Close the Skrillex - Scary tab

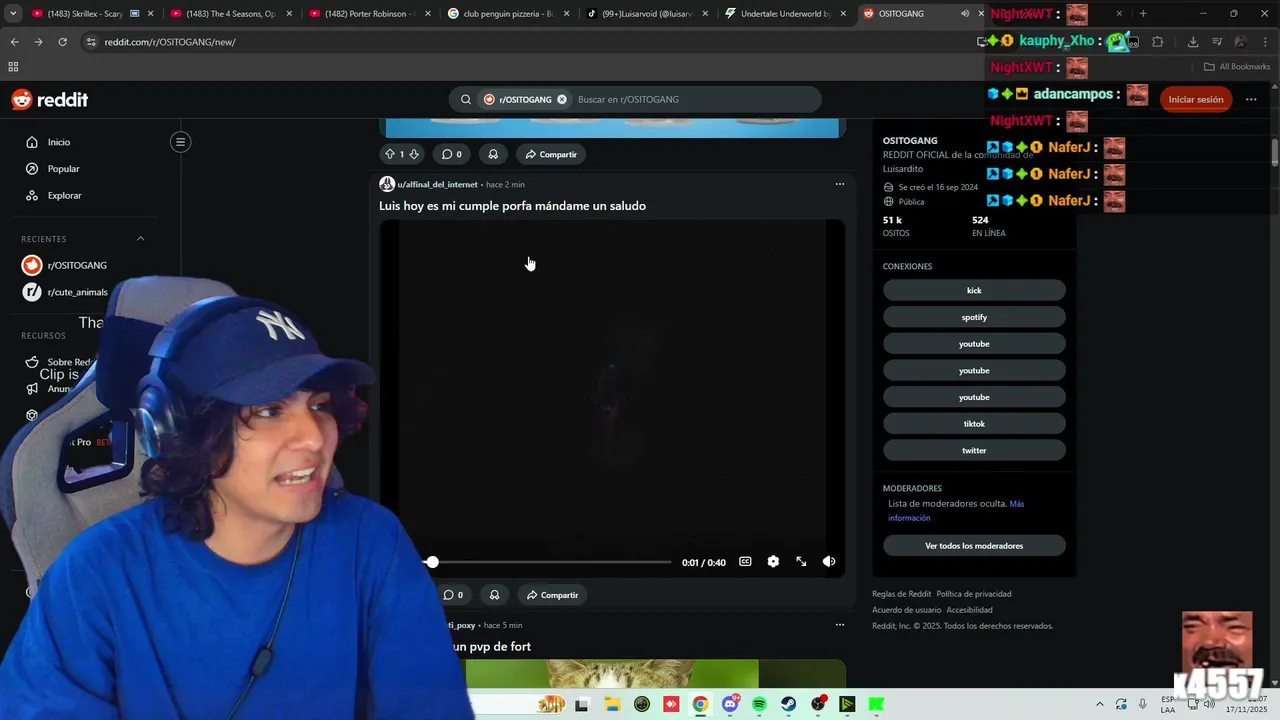pyautogui.click(x=151, y=14)
